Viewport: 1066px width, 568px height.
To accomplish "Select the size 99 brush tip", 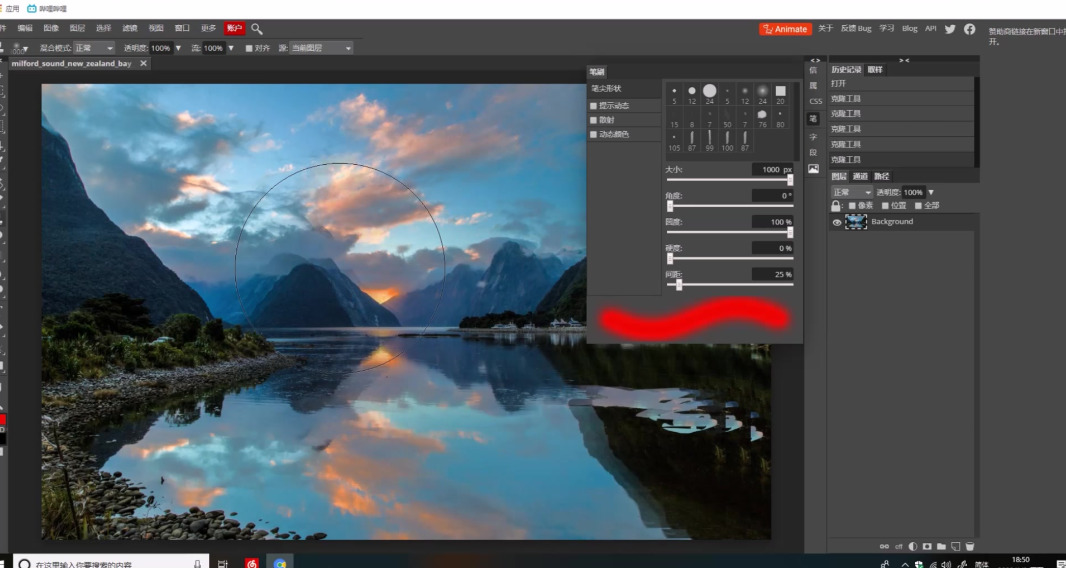I will [709, 141].
